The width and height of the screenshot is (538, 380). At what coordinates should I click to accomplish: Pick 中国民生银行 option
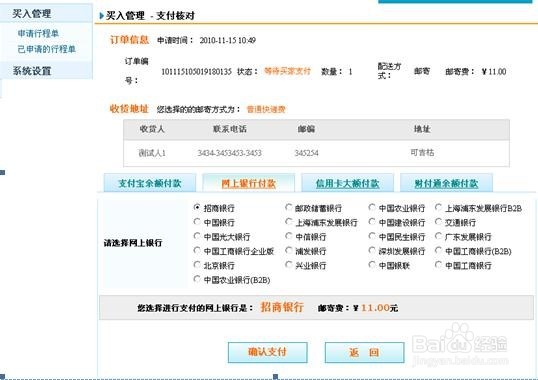tap(372, 236)
